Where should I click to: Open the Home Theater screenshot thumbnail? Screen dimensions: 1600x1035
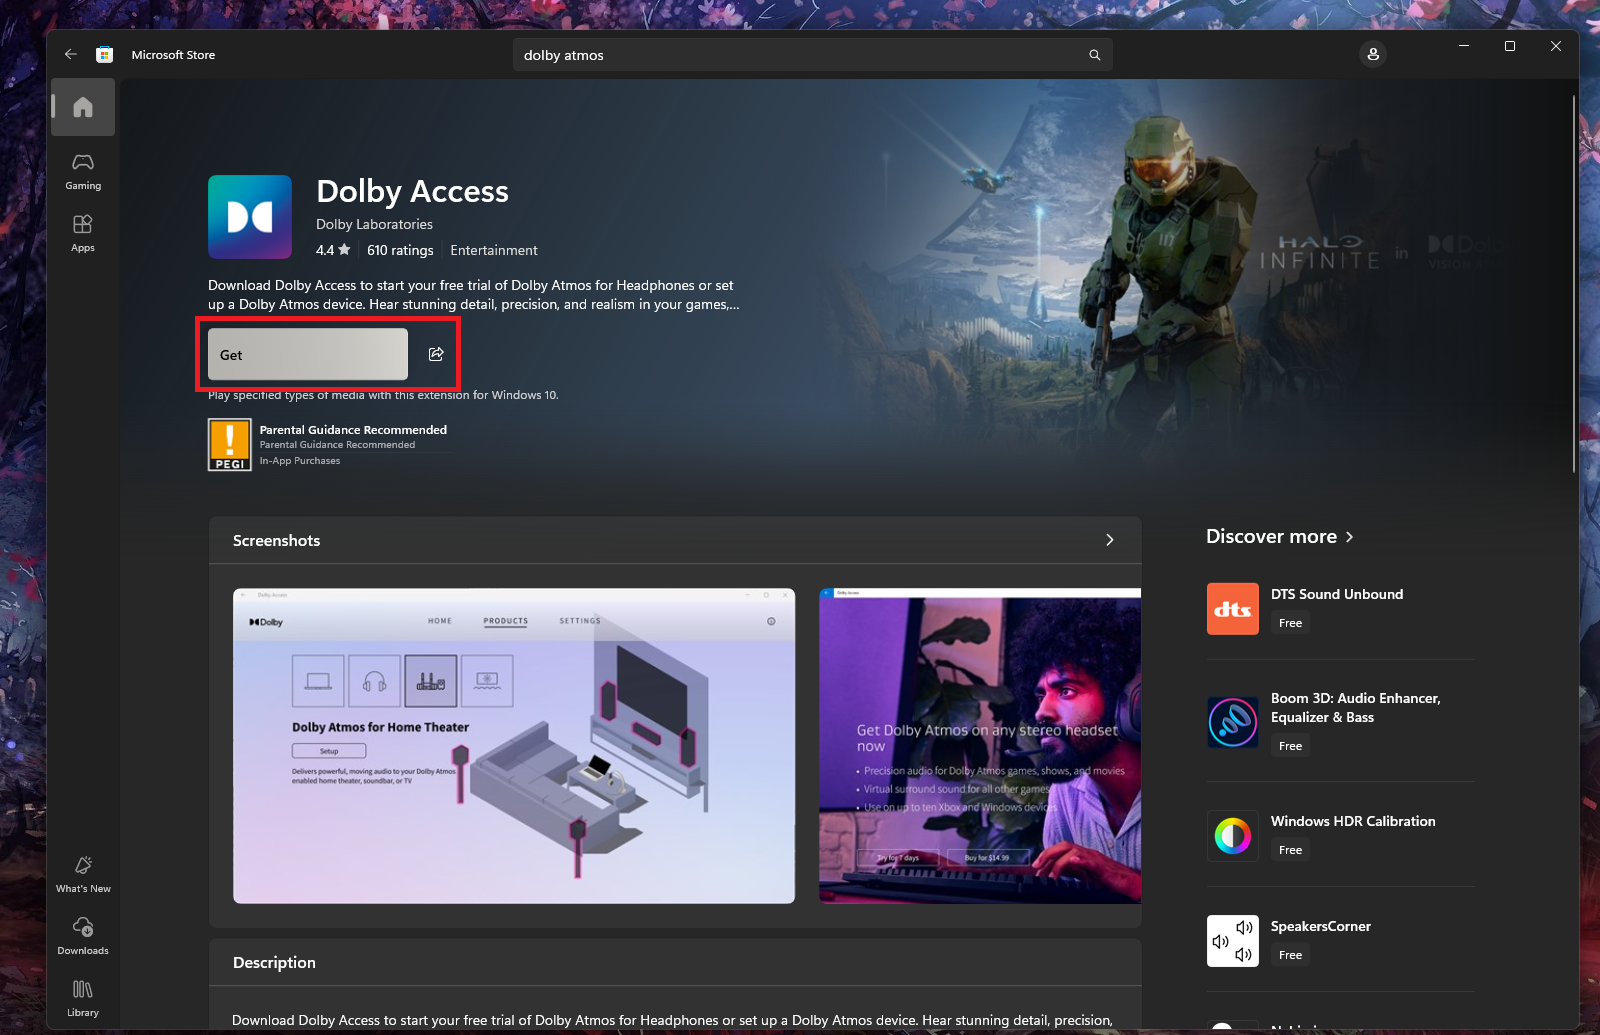tap(514, 746)
